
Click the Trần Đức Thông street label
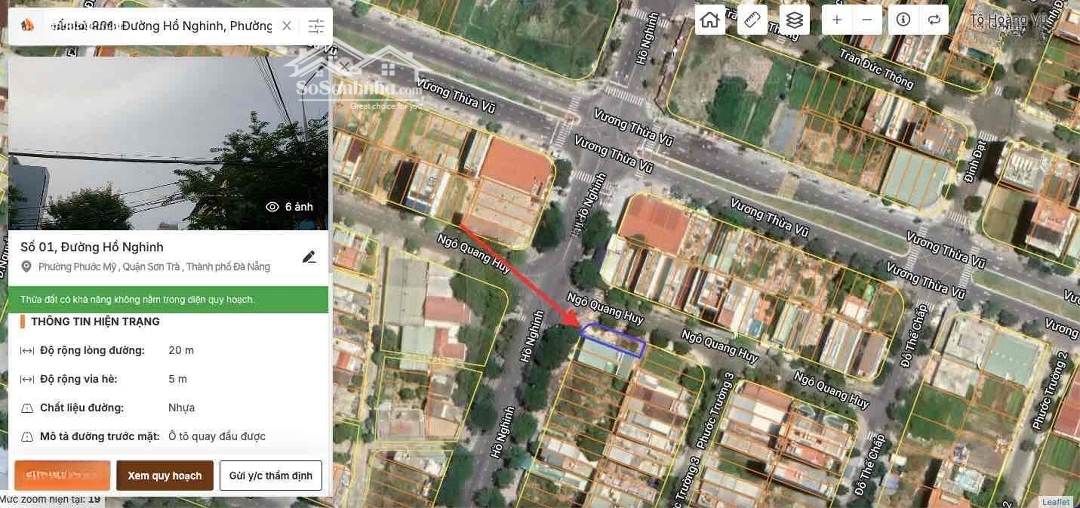click(x=878, y=69)
